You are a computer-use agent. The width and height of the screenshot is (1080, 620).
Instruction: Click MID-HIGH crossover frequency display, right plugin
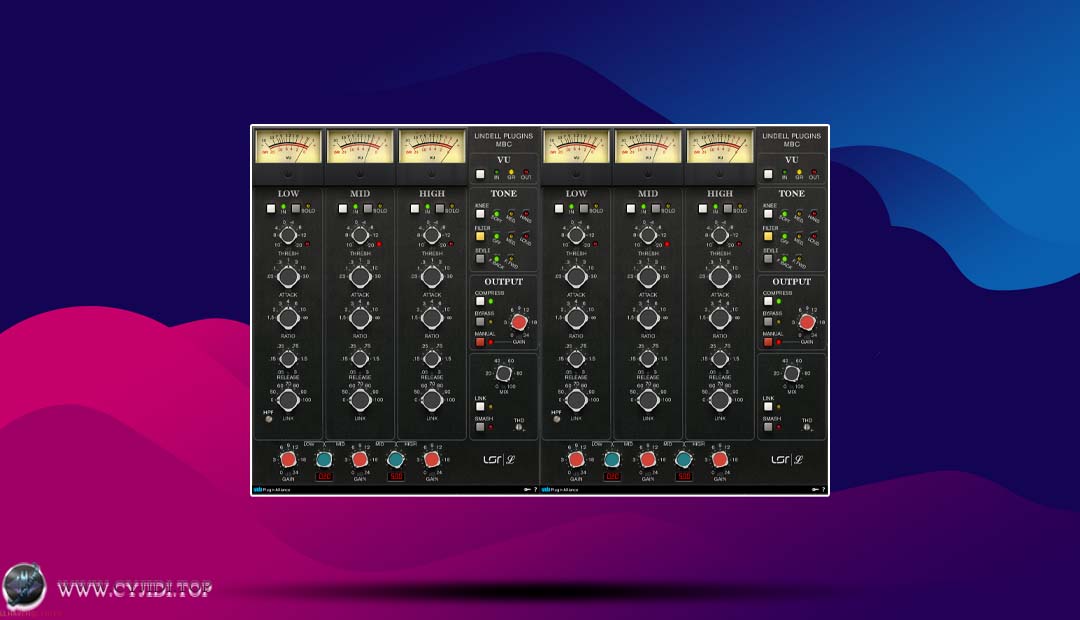coord(684,476)
